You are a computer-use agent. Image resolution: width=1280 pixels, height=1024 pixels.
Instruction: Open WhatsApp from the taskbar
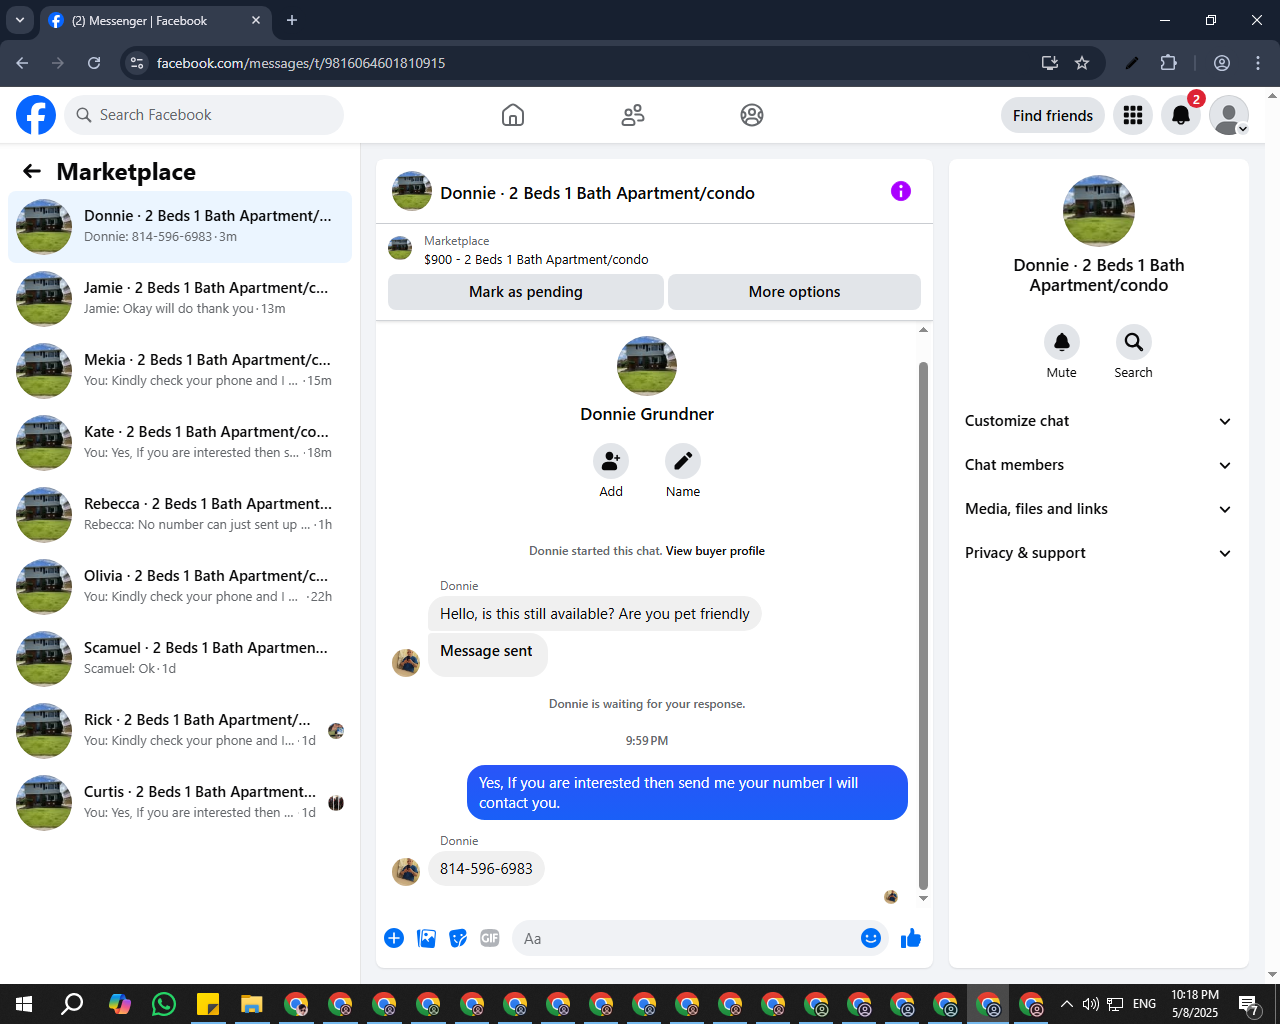coord(164,1004)
